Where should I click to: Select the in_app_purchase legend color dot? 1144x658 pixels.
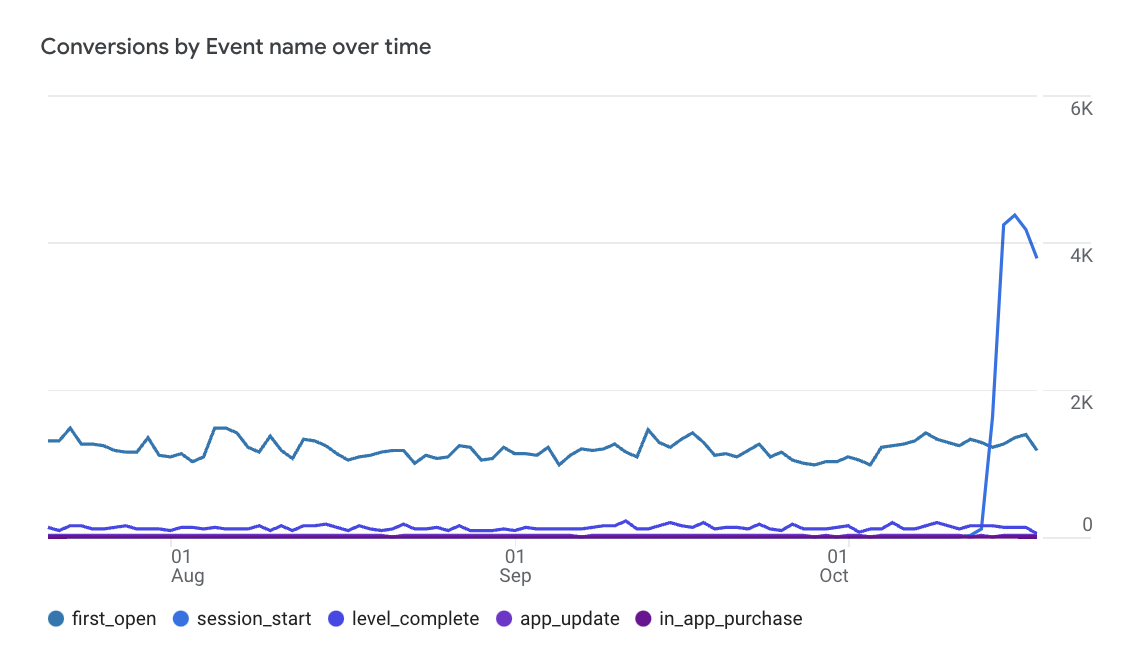(644, 619)
